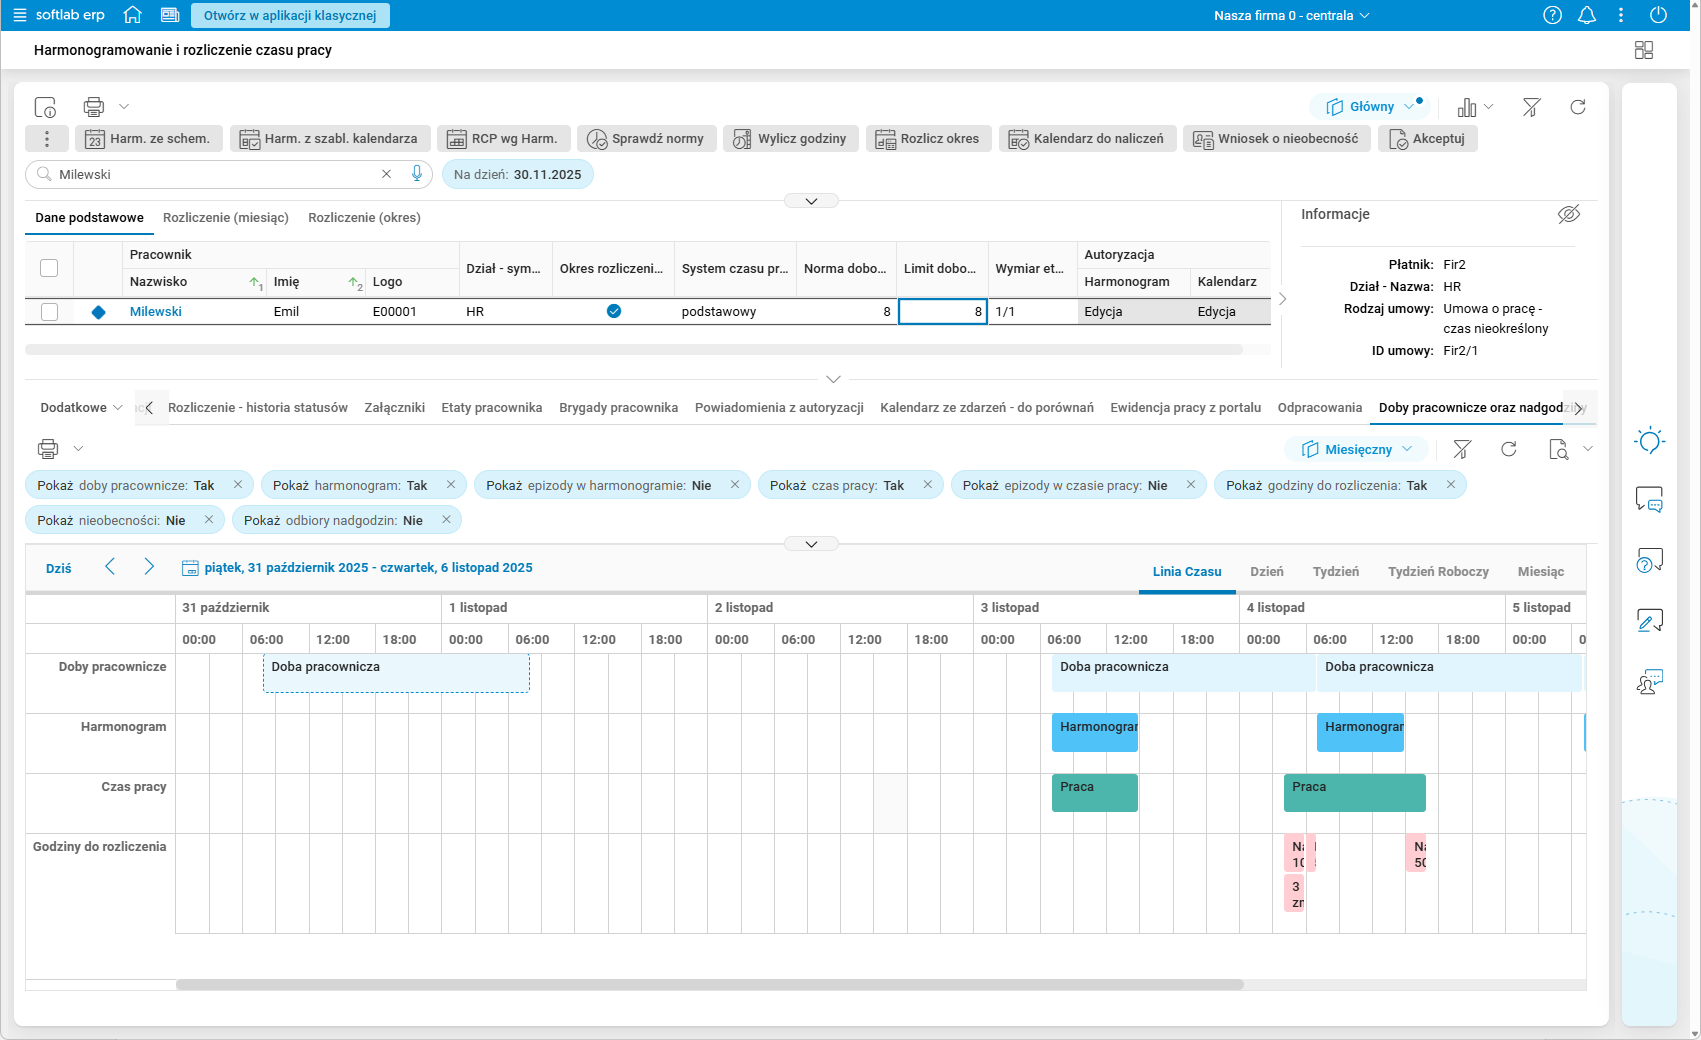Remove the 'Pokaż harmonogram' filter chip
The height and width of the screenshot is (1040, 1701).
click(x=451, y=485)
